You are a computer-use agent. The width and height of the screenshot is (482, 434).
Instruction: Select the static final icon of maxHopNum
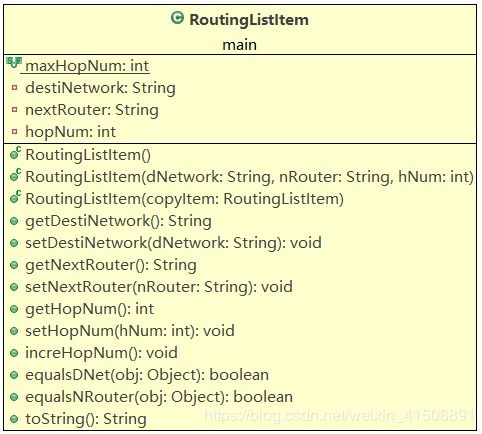tap(14, 62)
